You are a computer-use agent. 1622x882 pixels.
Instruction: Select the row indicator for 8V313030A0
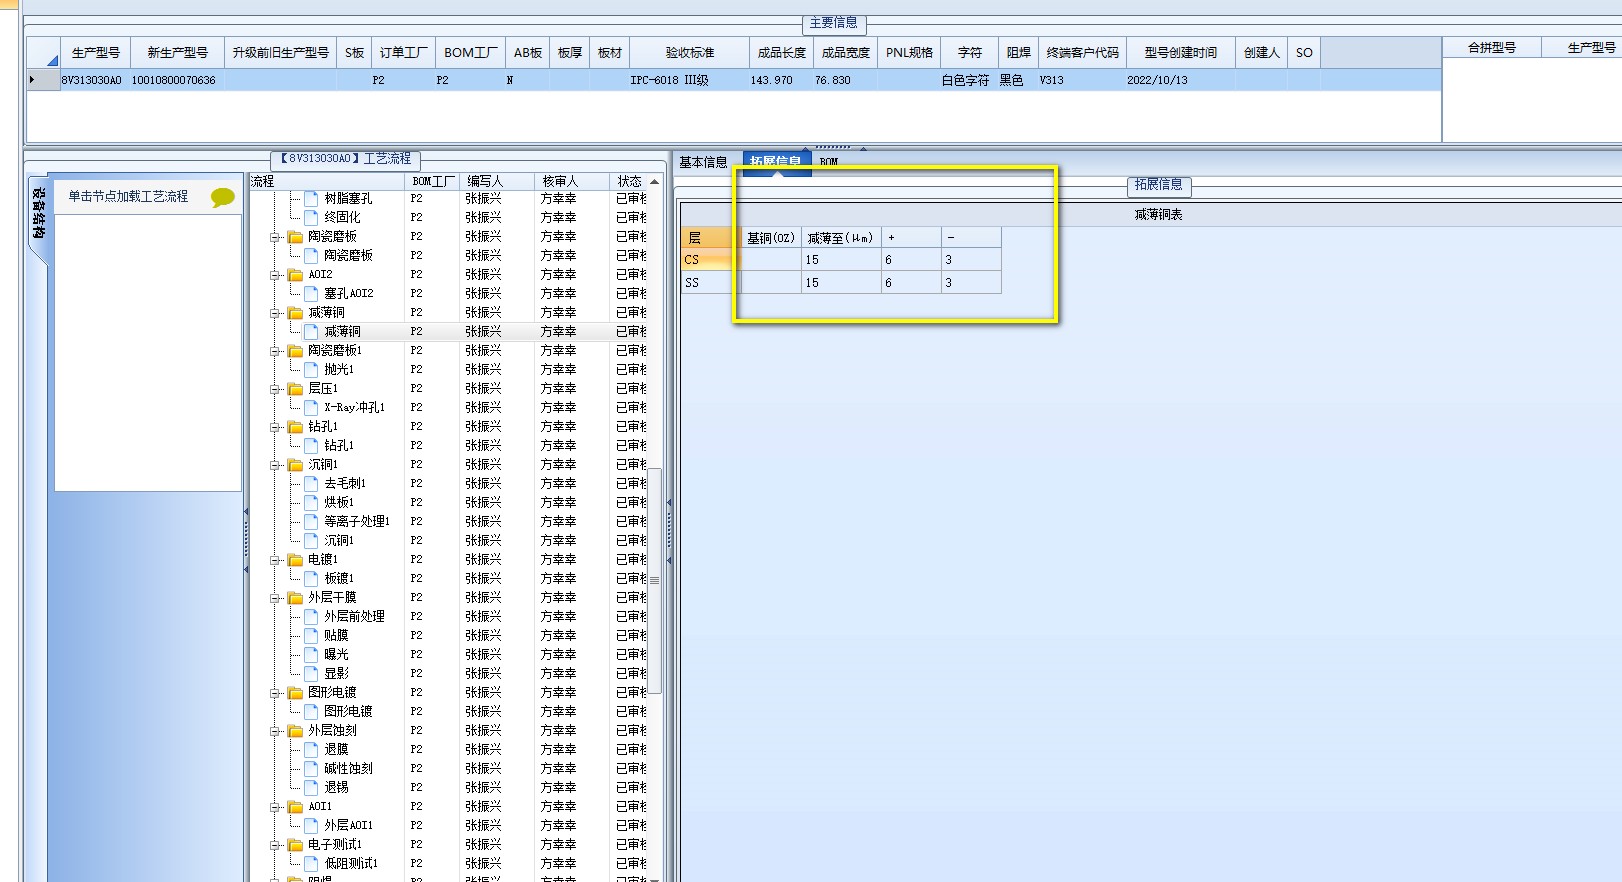pos(43,80)
